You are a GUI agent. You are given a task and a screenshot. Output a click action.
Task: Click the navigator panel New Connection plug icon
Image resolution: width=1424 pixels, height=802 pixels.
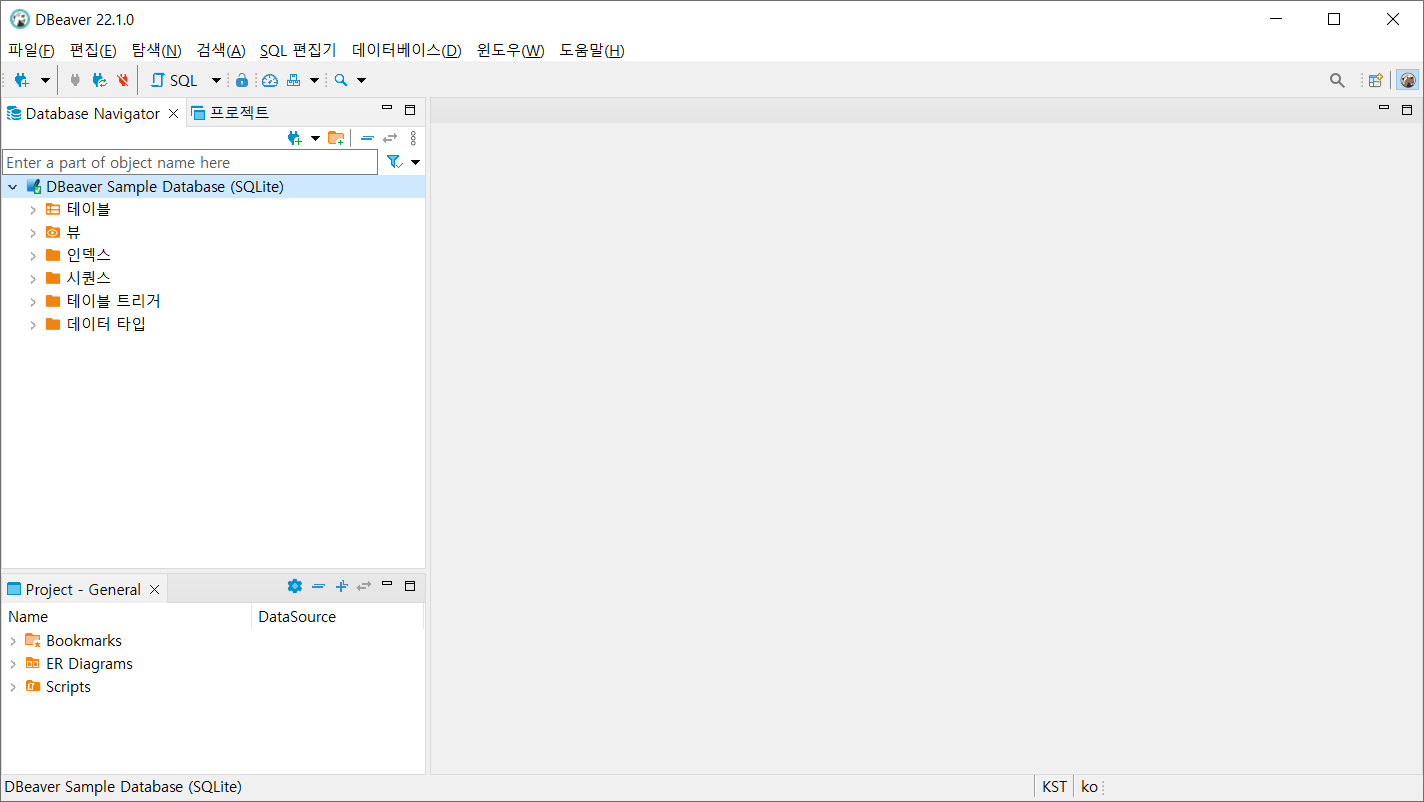[294, 138]
